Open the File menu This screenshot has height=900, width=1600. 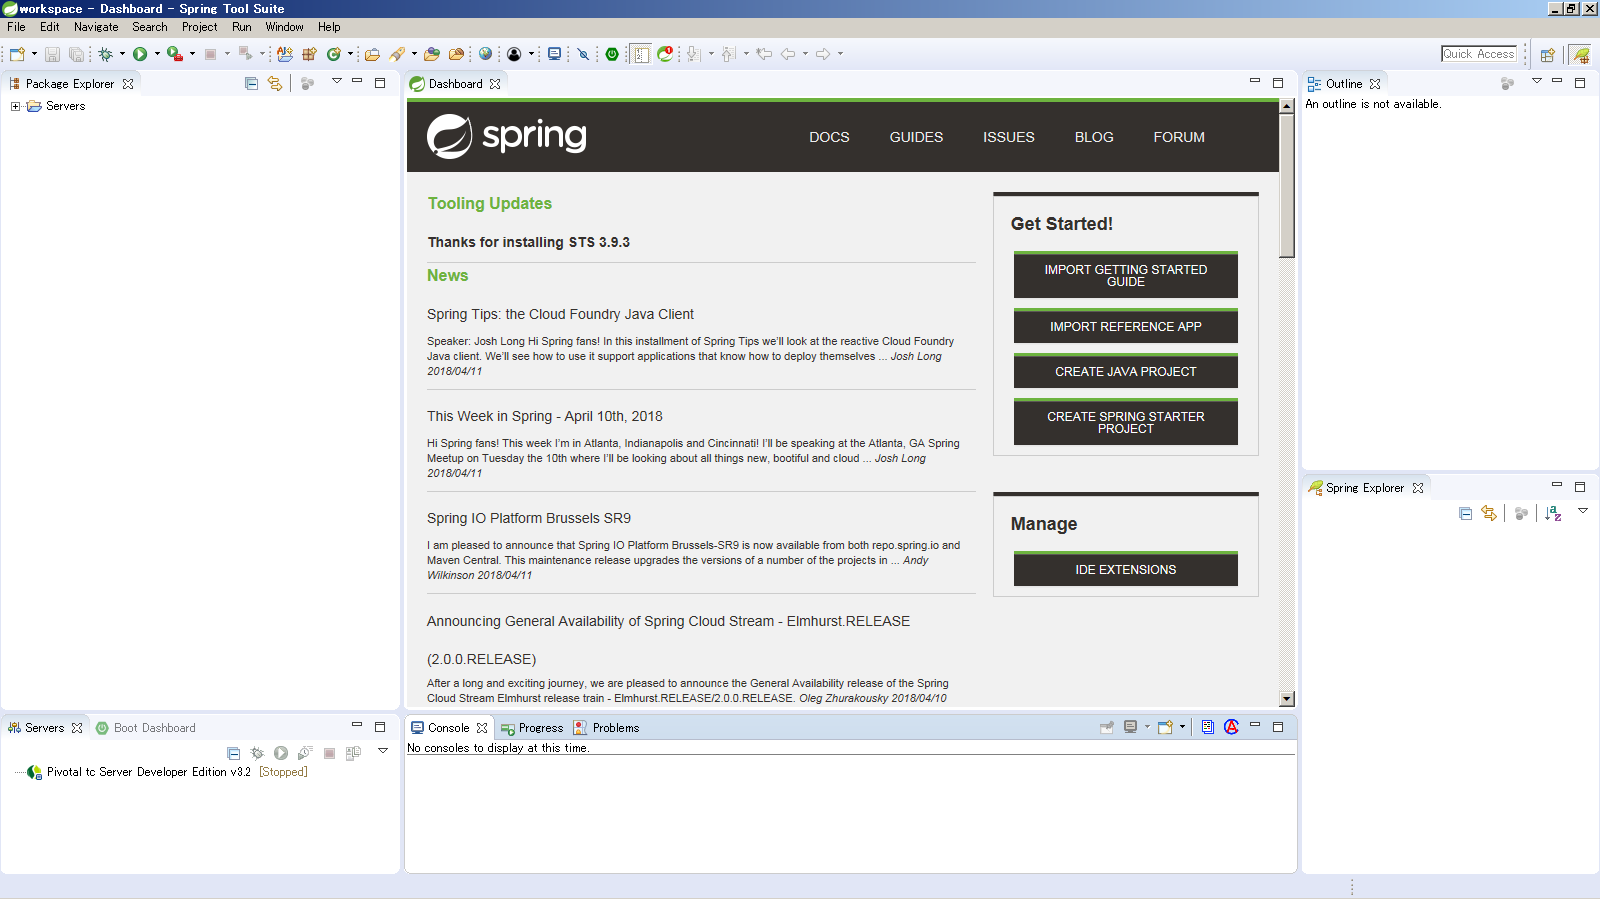16,27
